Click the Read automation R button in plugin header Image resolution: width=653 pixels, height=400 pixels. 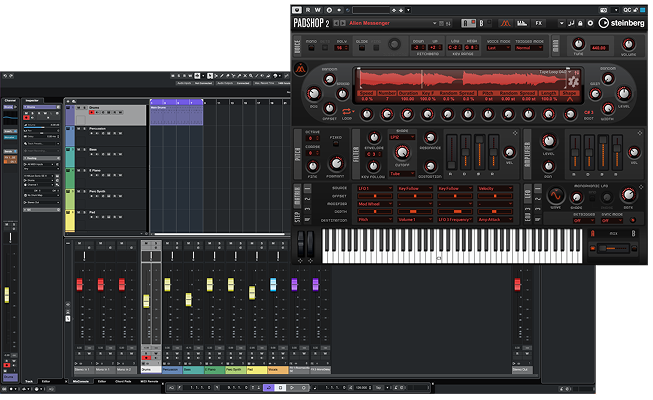308,10
